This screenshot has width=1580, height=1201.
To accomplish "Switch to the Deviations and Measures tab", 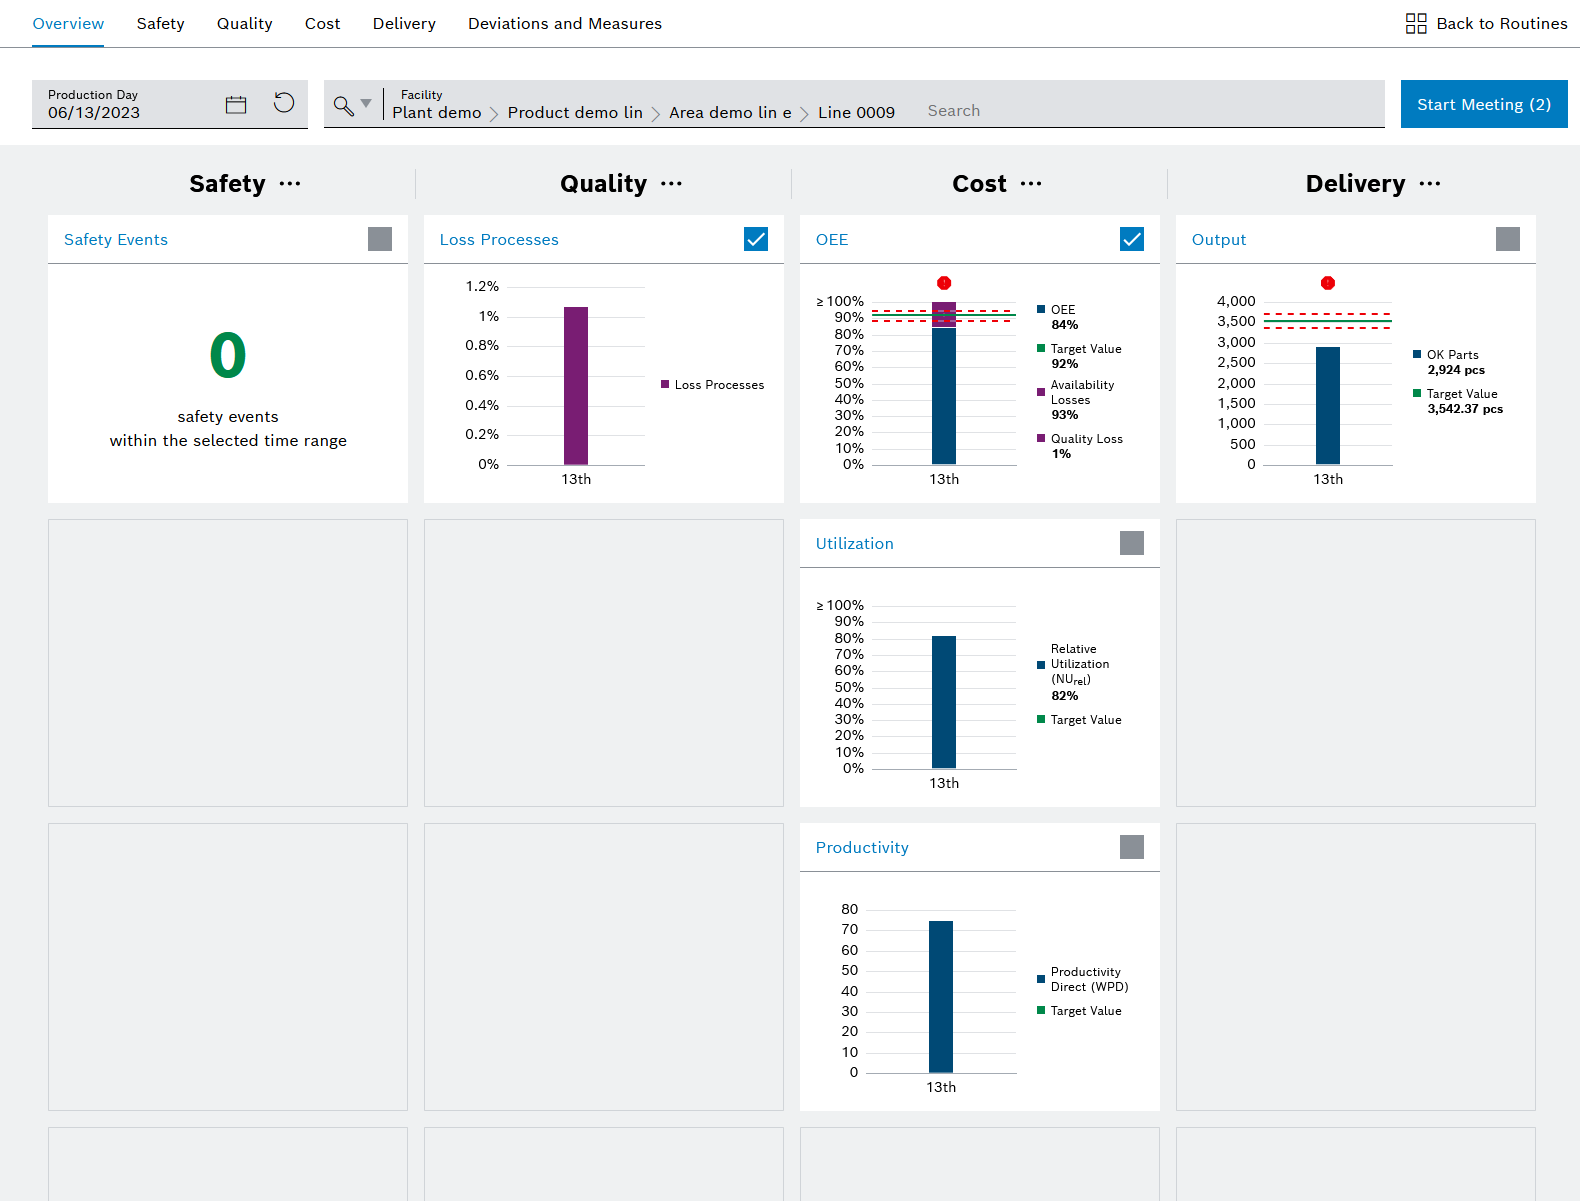I will (564, 24).
